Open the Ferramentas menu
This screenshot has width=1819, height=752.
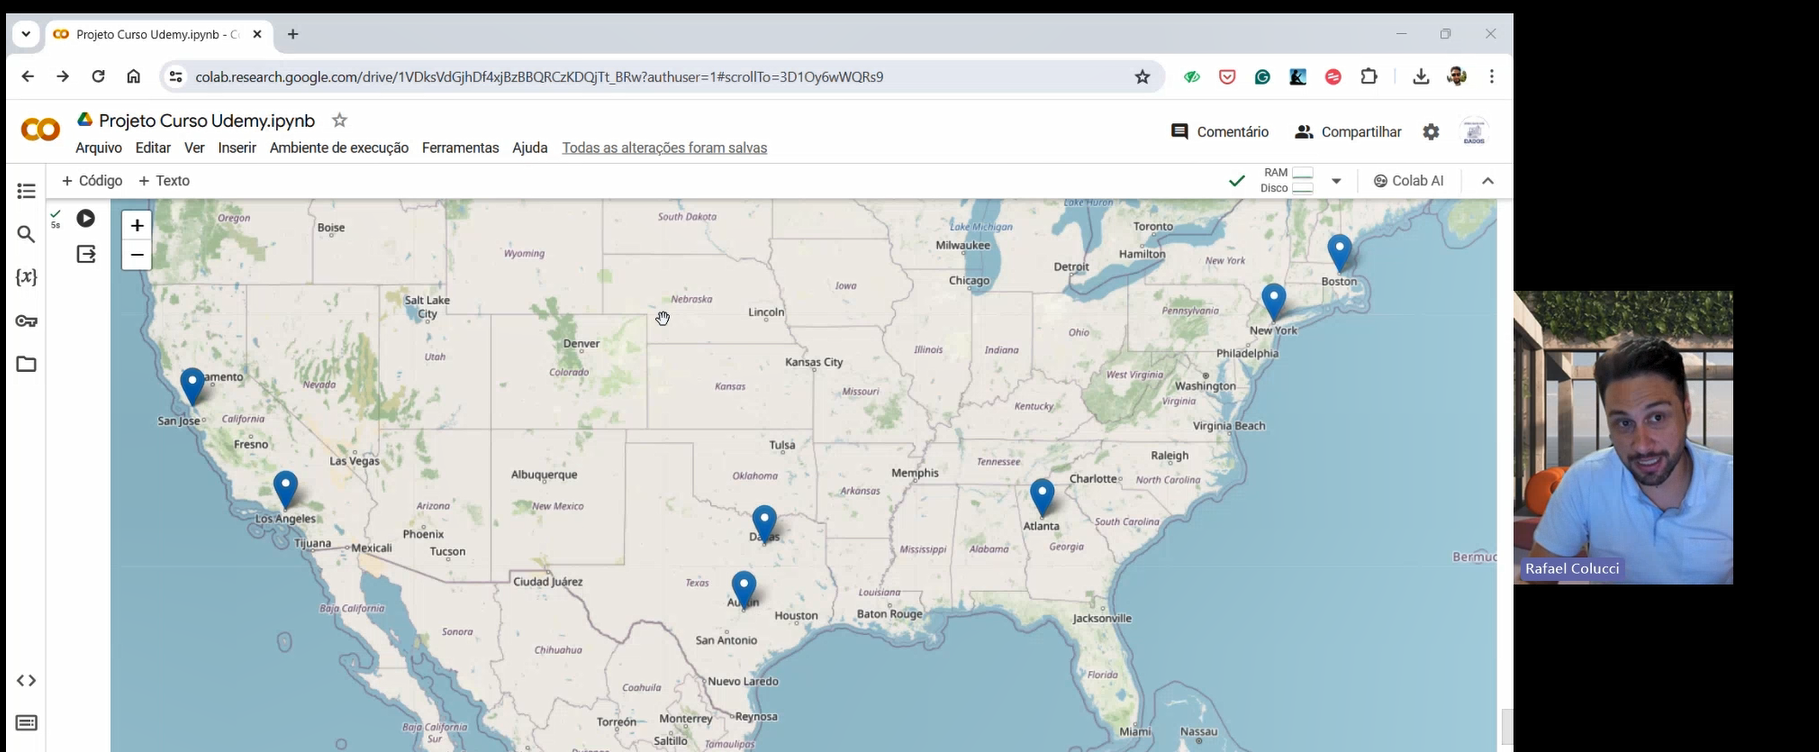pos(460,148)
